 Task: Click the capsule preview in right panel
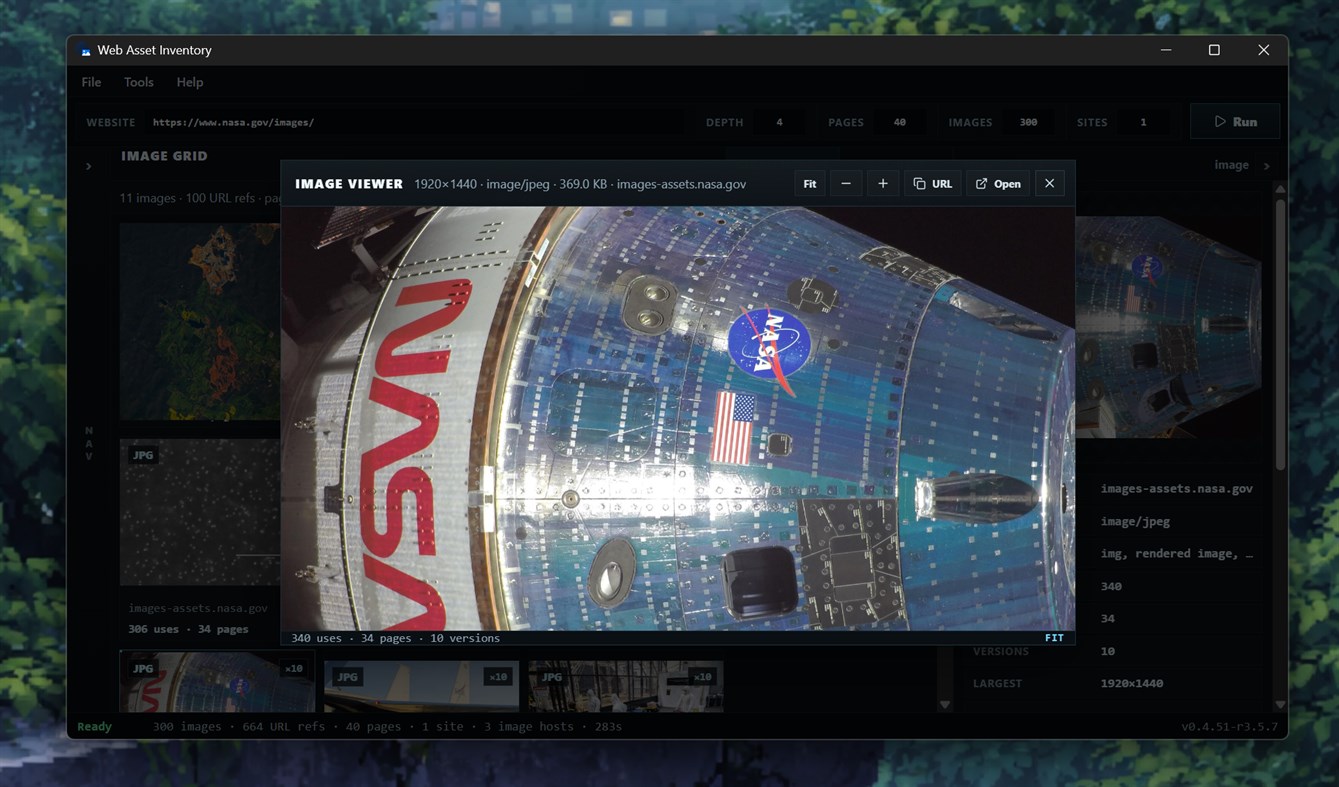tap(1168, 327)
